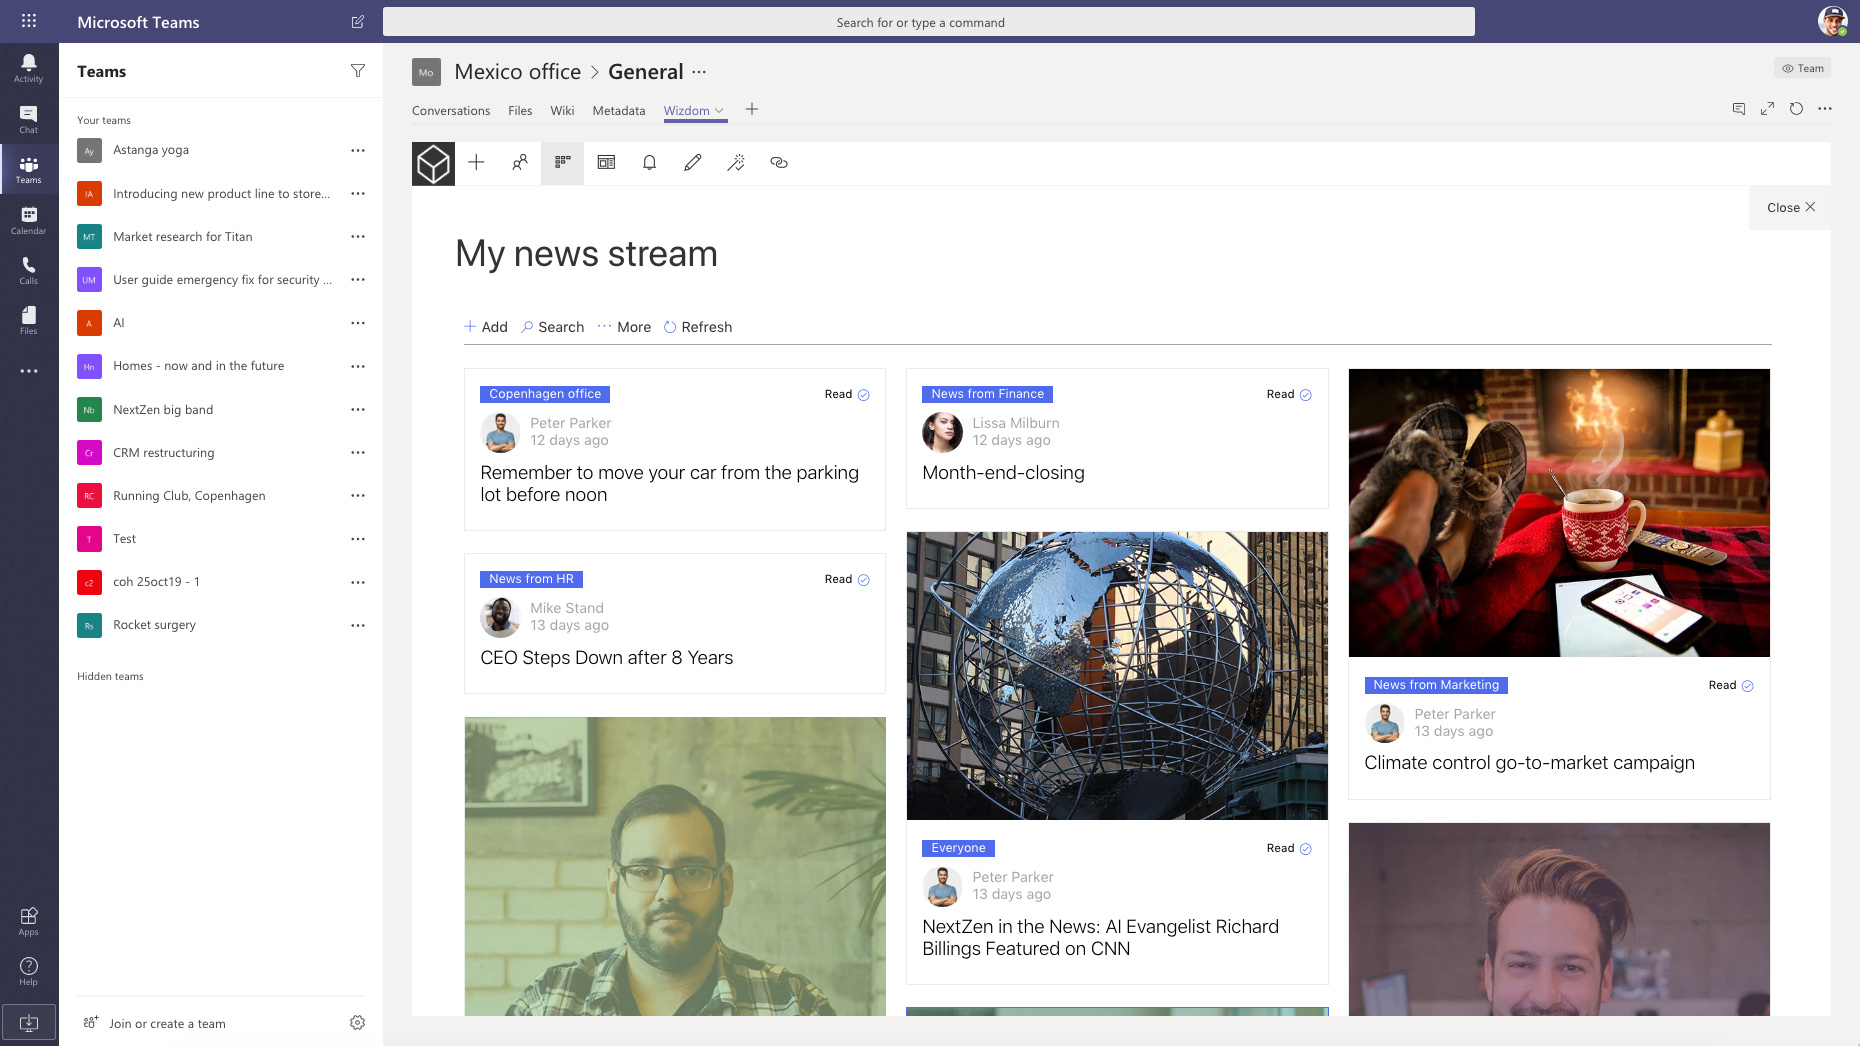
Task: Open the Wizdom people icon
Action: point(520,162)
